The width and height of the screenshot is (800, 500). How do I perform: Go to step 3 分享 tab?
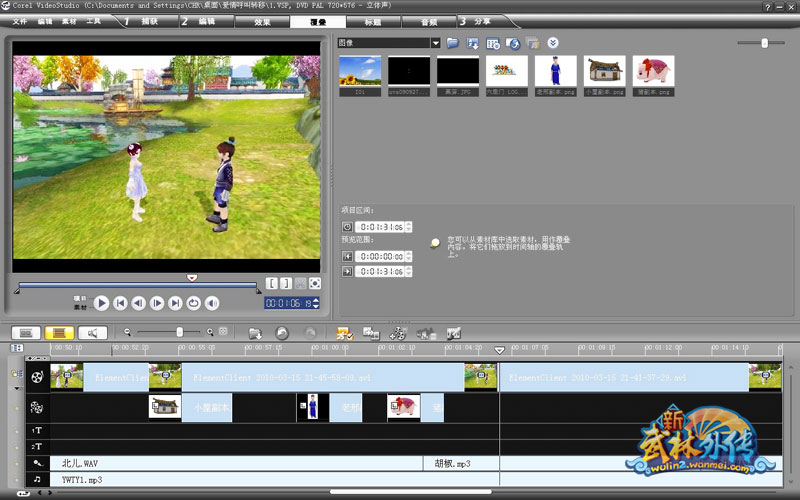pos(482,21)
